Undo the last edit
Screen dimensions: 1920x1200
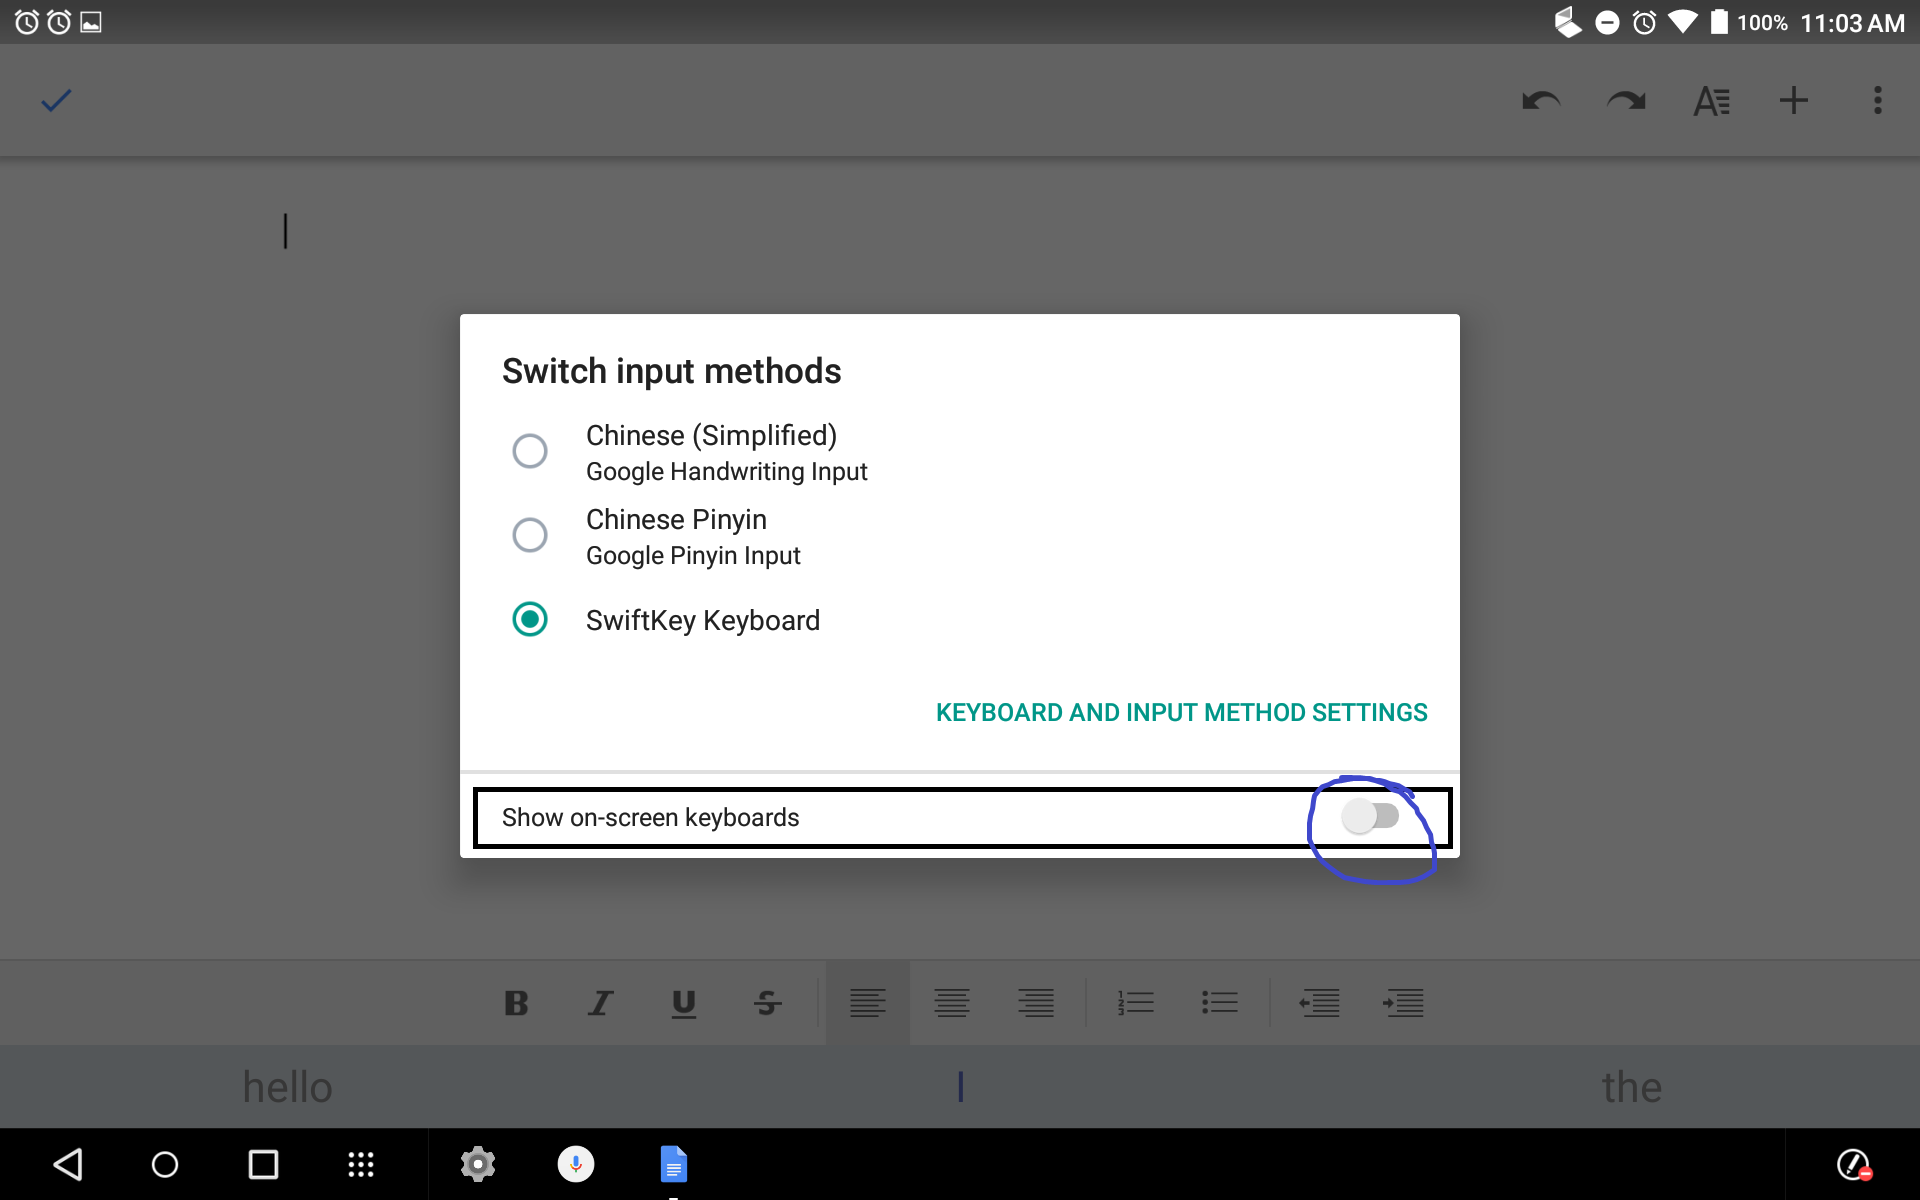coord(1541,100)
